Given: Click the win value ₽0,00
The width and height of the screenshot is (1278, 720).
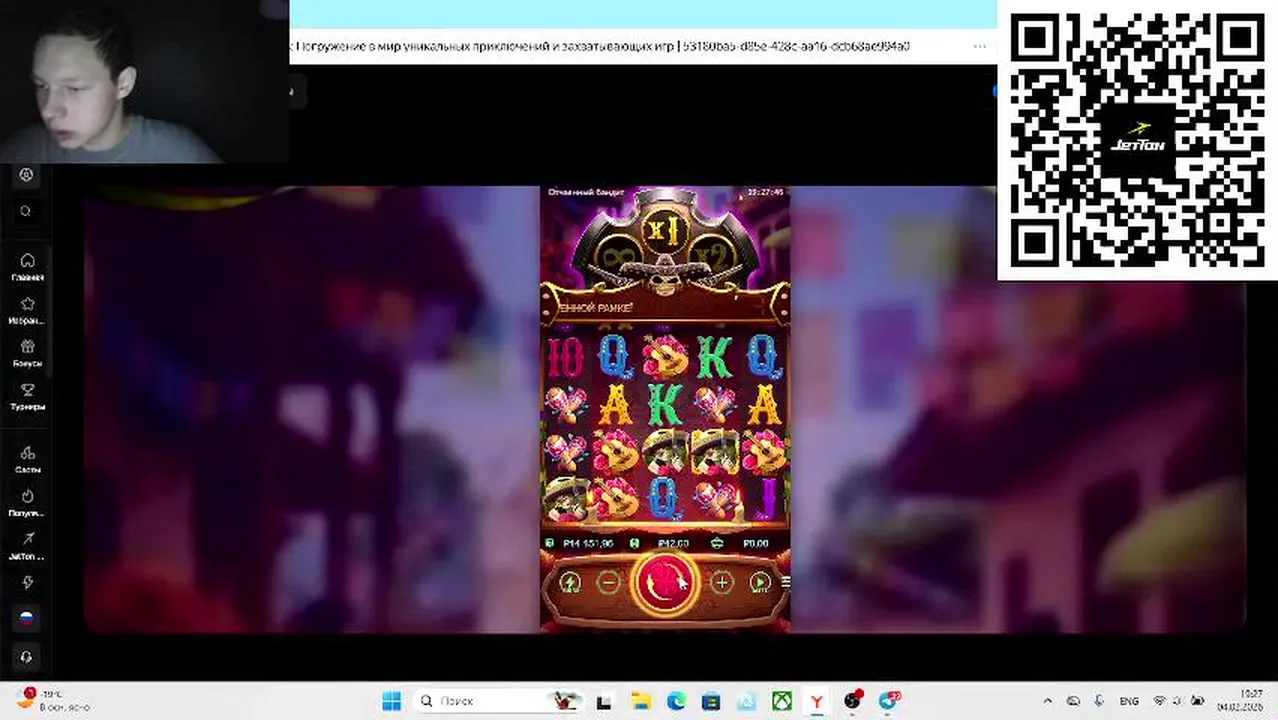Looking at the screenshot, I should pos(755,543).
